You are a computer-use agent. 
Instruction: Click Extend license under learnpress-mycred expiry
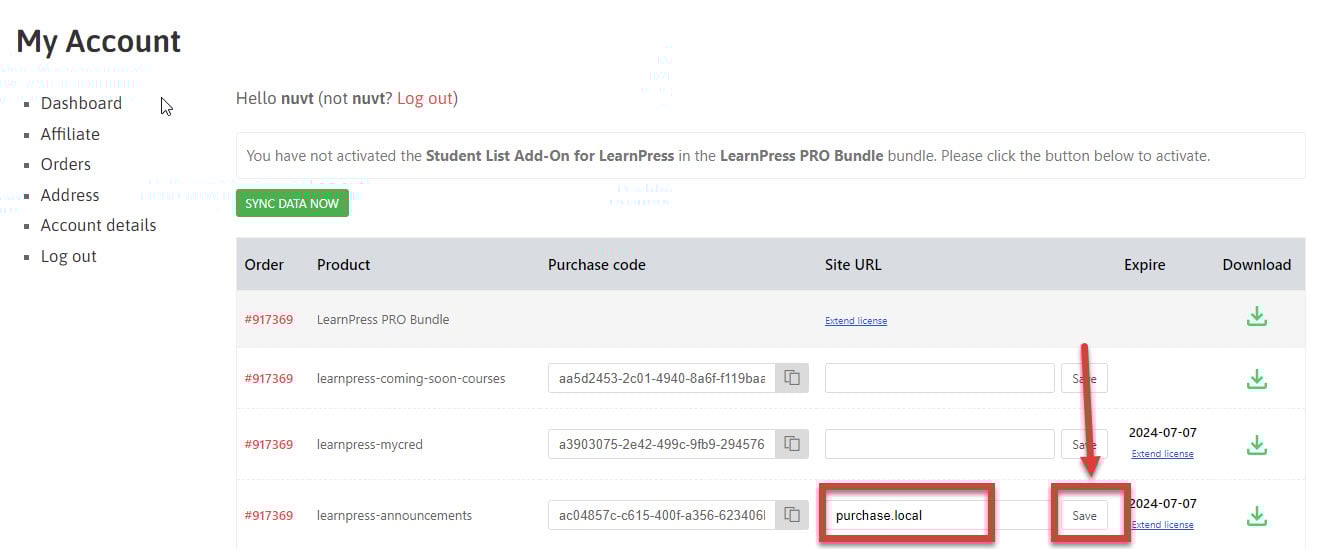(1162, 454)
